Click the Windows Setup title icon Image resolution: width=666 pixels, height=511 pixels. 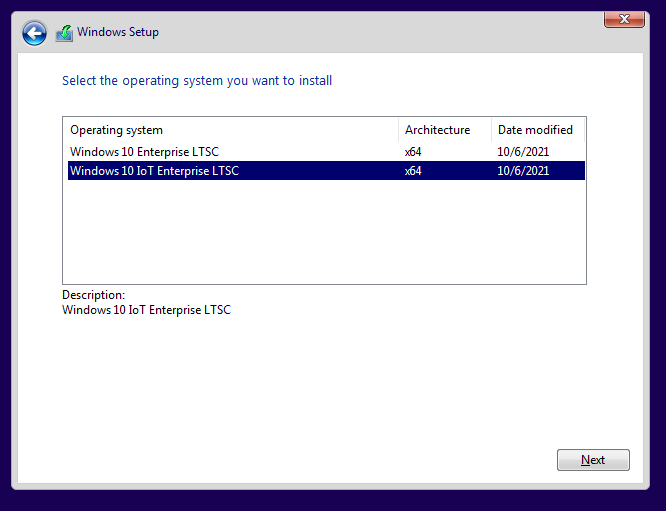pyautogui.click(x=64, y=33)
